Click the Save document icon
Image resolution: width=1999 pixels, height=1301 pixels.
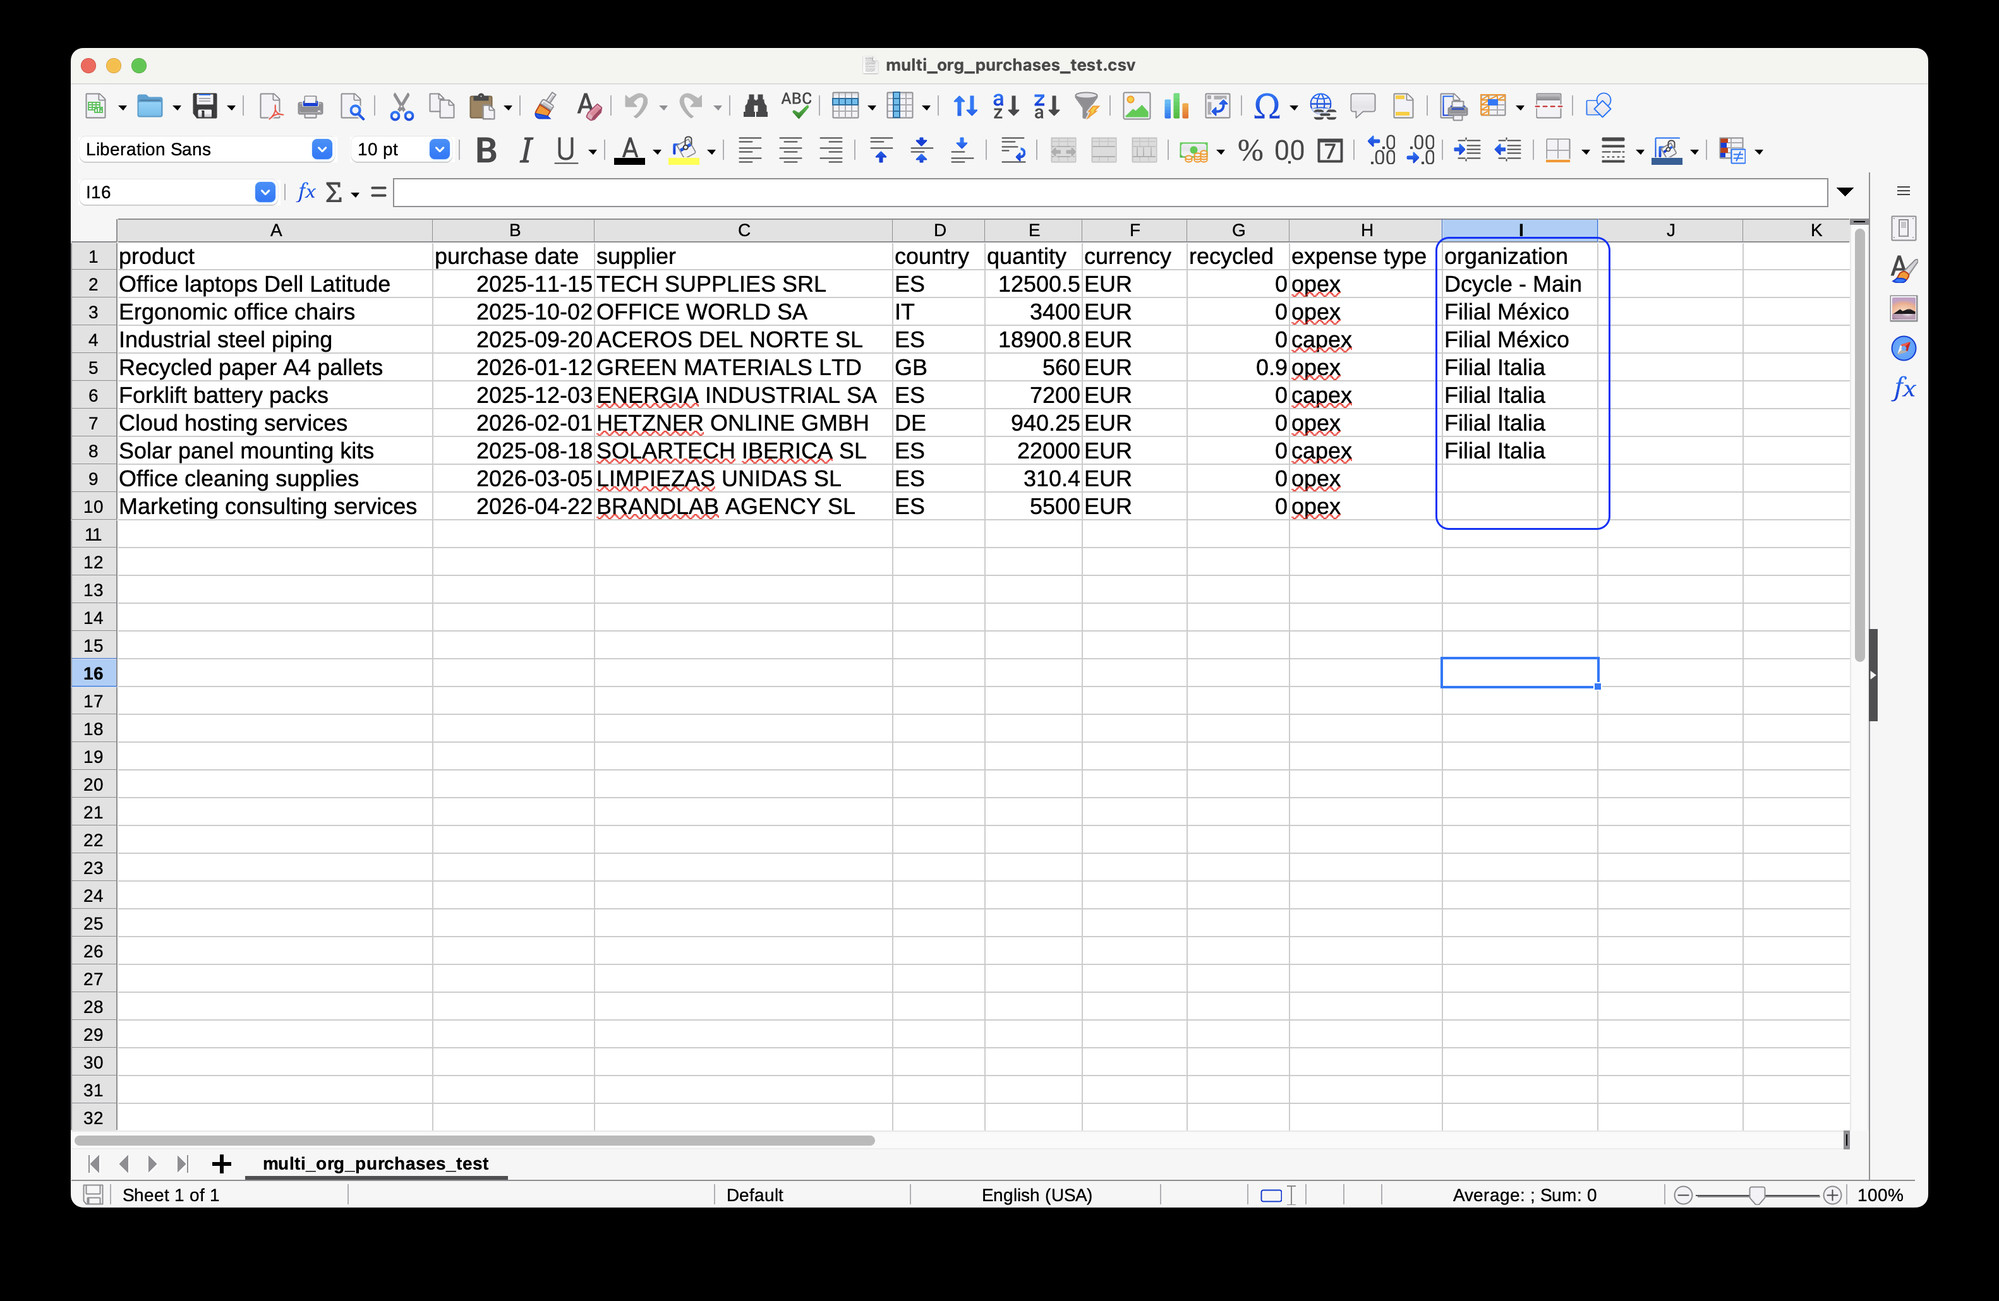[x=204, y=106]
